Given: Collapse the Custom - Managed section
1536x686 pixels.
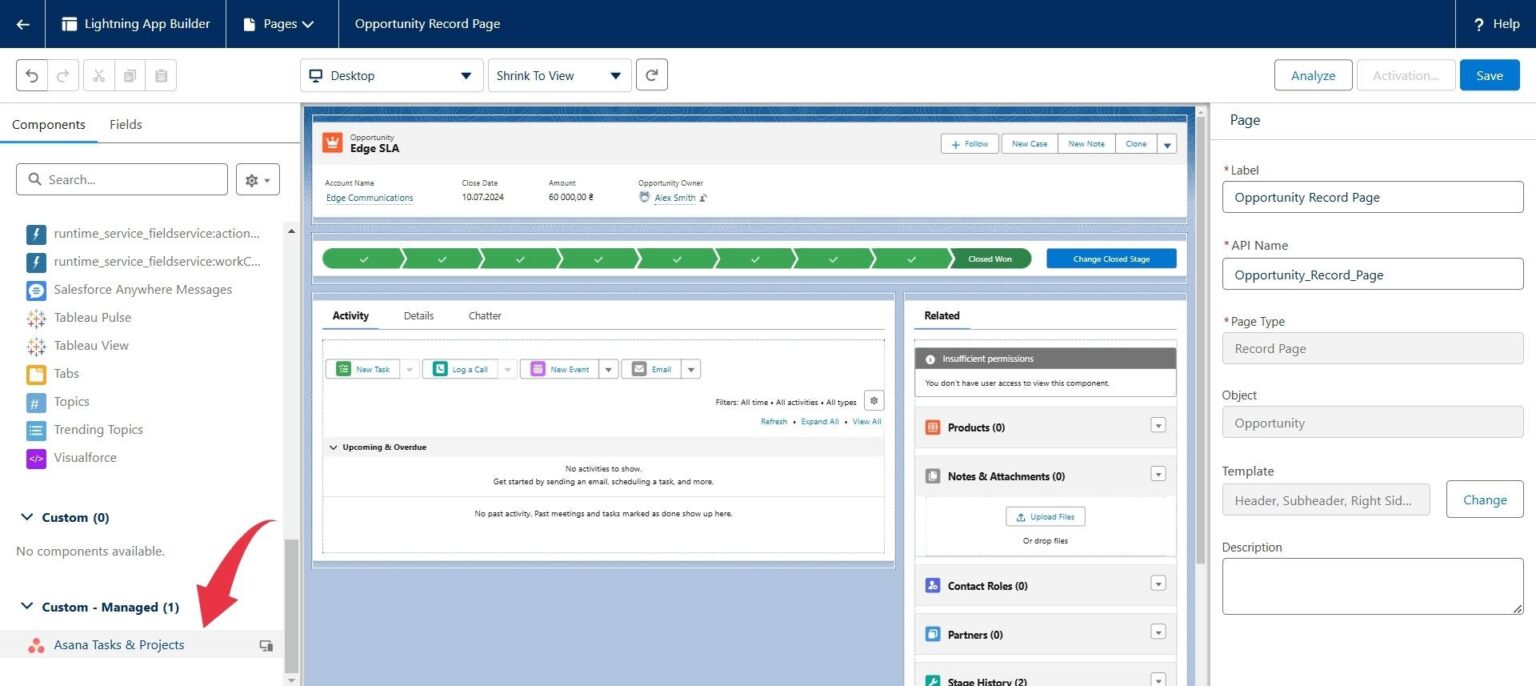Looking at the screenshot, I should [x=26, y=606].
